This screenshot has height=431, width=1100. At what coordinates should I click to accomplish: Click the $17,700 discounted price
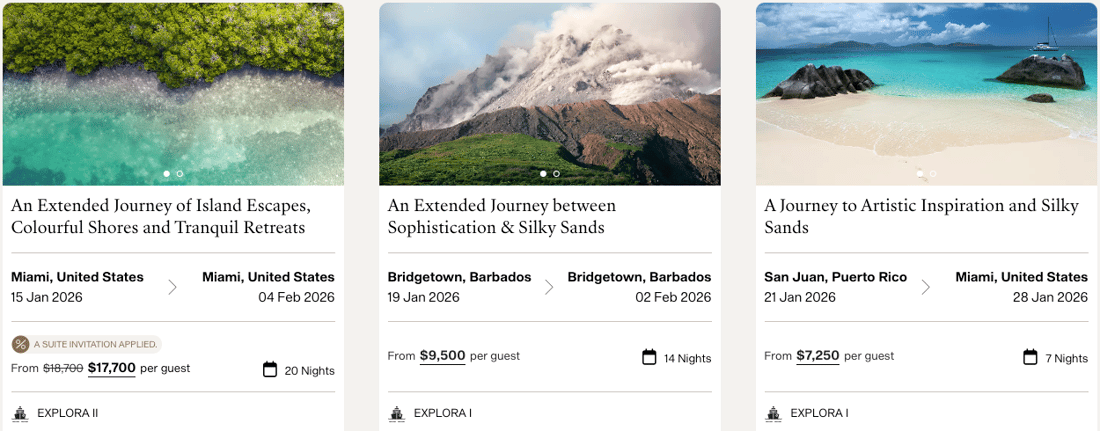[112, 368]
